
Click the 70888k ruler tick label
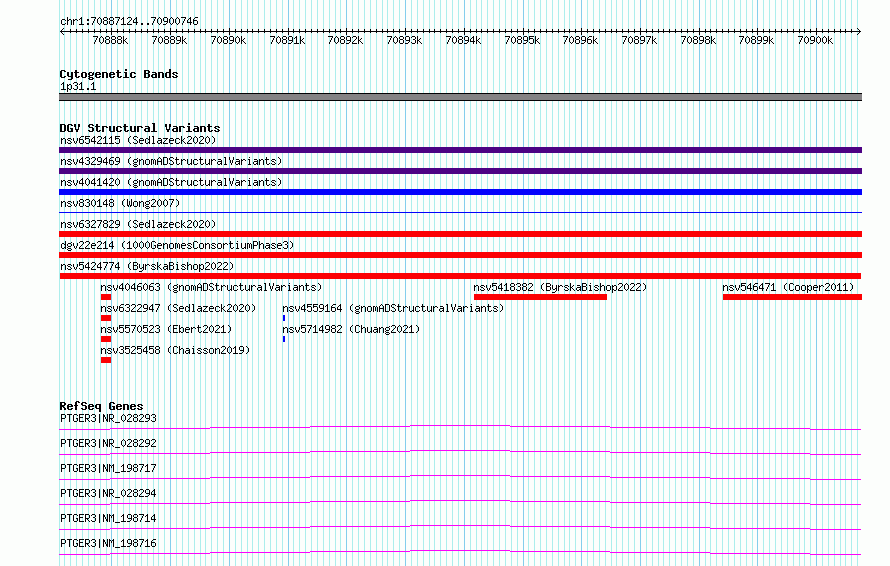110,40
